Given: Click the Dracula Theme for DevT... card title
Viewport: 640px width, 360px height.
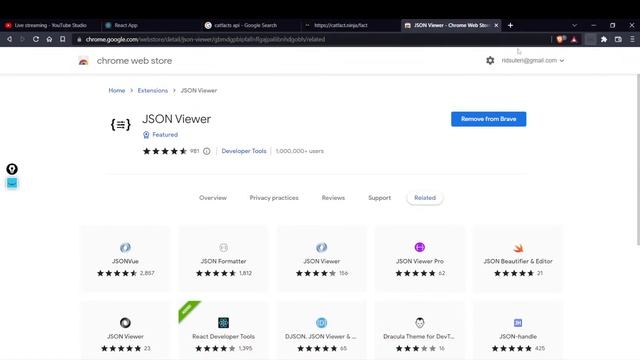Looking at the screenshot, I should pyautogui.click(x=419, y=337).
